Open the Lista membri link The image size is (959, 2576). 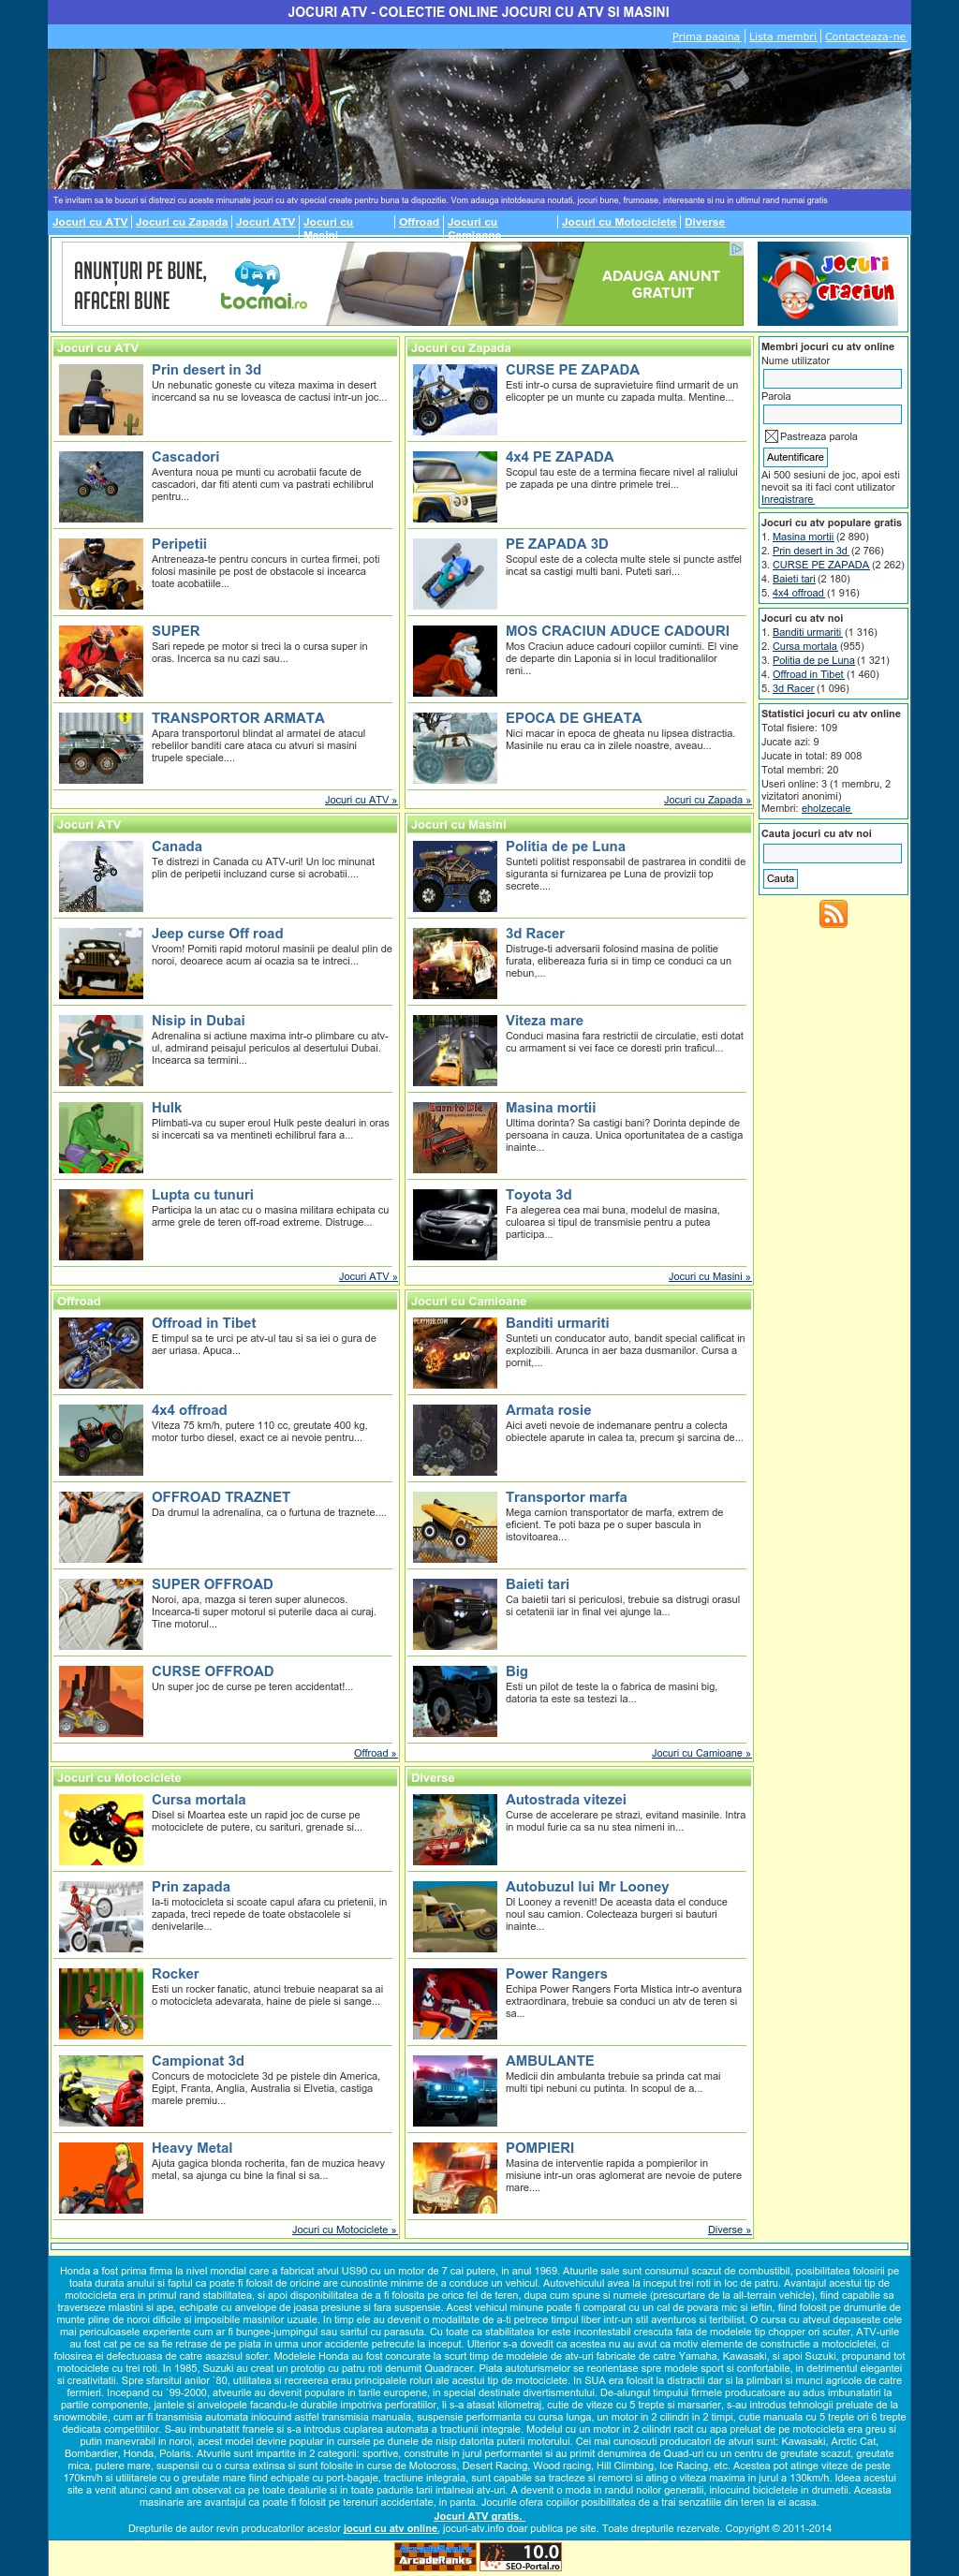pos(782,36)
